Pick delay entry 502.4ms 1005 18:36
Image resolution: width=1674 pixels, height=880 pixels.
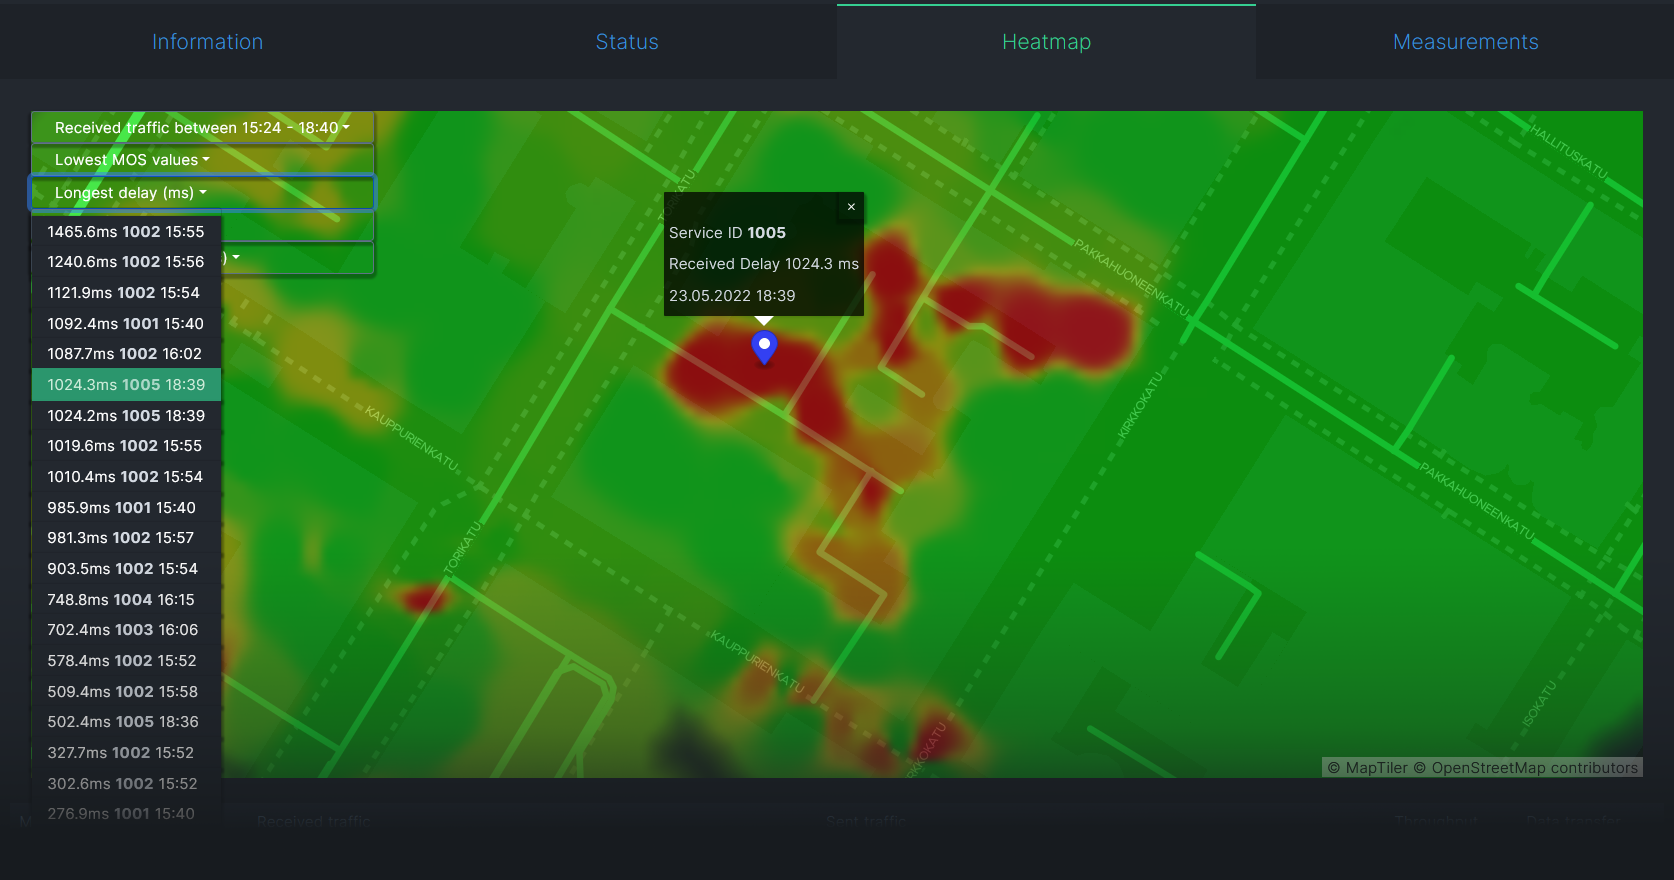pyautogui.click(x=126, y=722)
